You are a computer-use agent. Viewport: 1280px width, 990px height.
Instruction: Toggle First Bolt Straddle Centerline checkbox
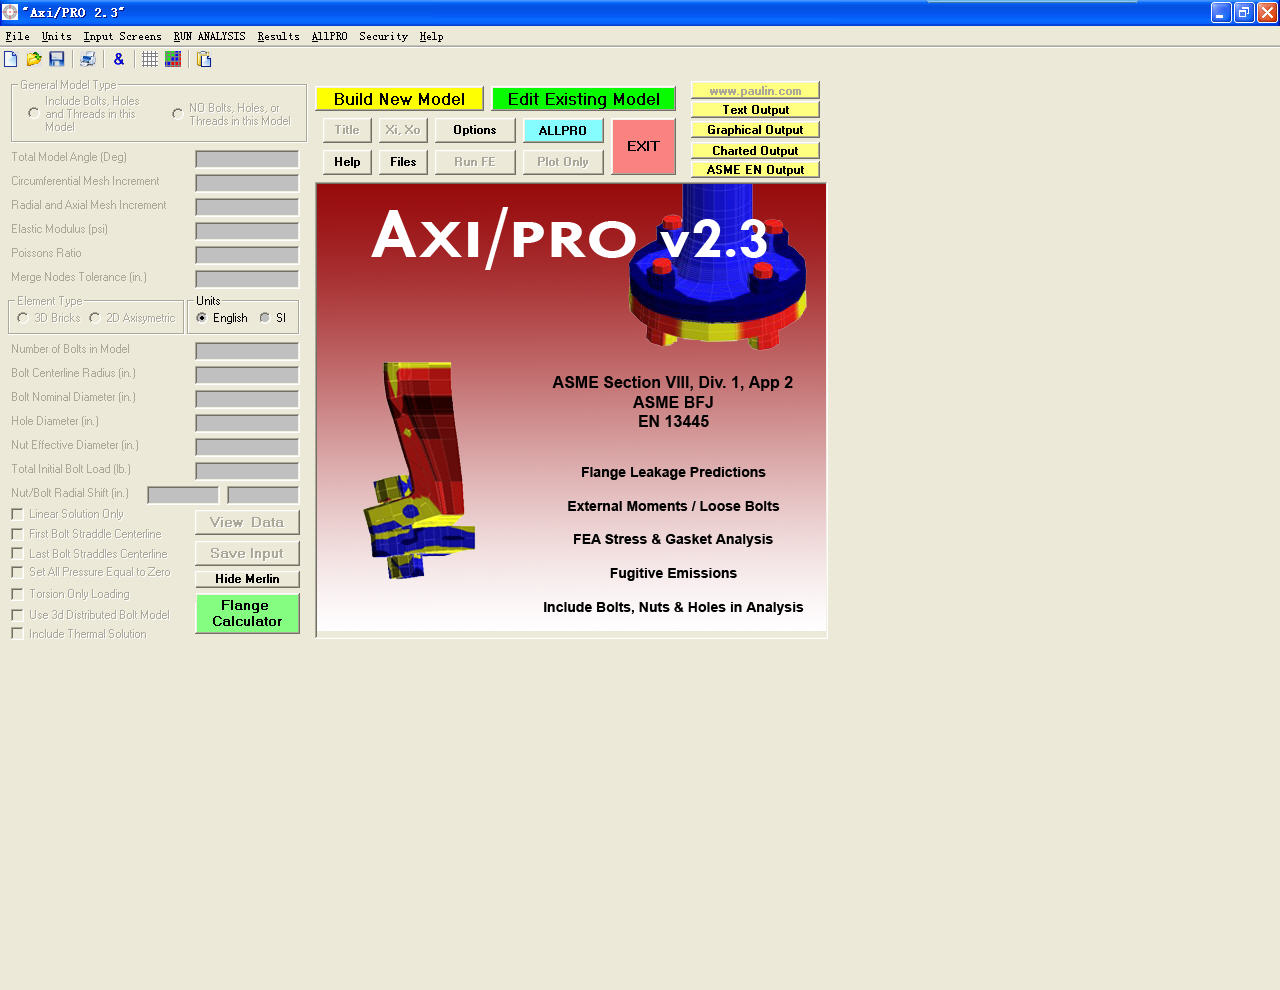tap(17, 534)
